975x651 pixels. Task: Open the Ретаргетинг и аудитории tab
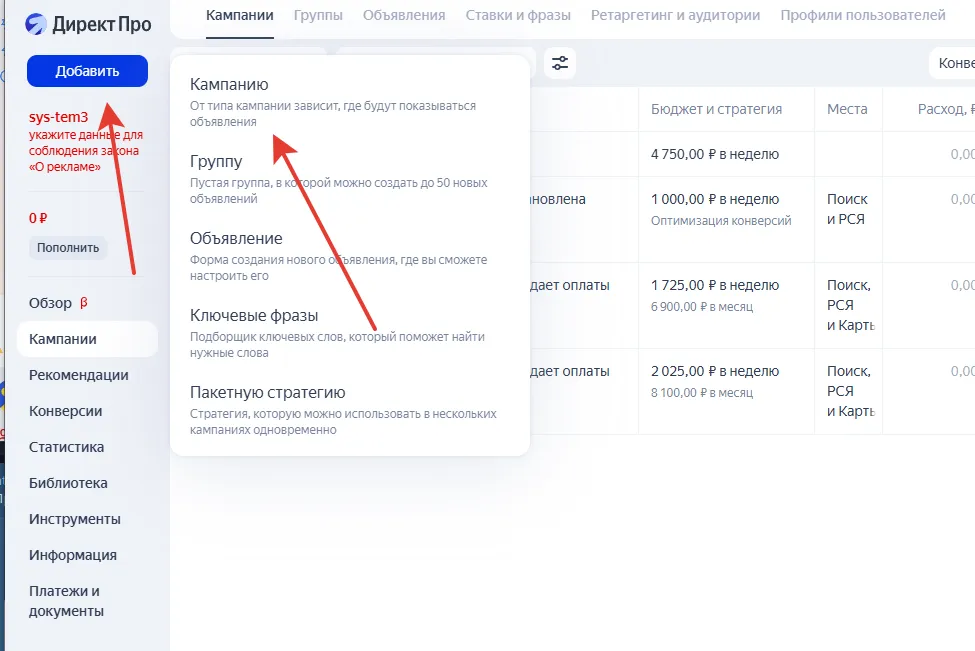click(675, 15)
